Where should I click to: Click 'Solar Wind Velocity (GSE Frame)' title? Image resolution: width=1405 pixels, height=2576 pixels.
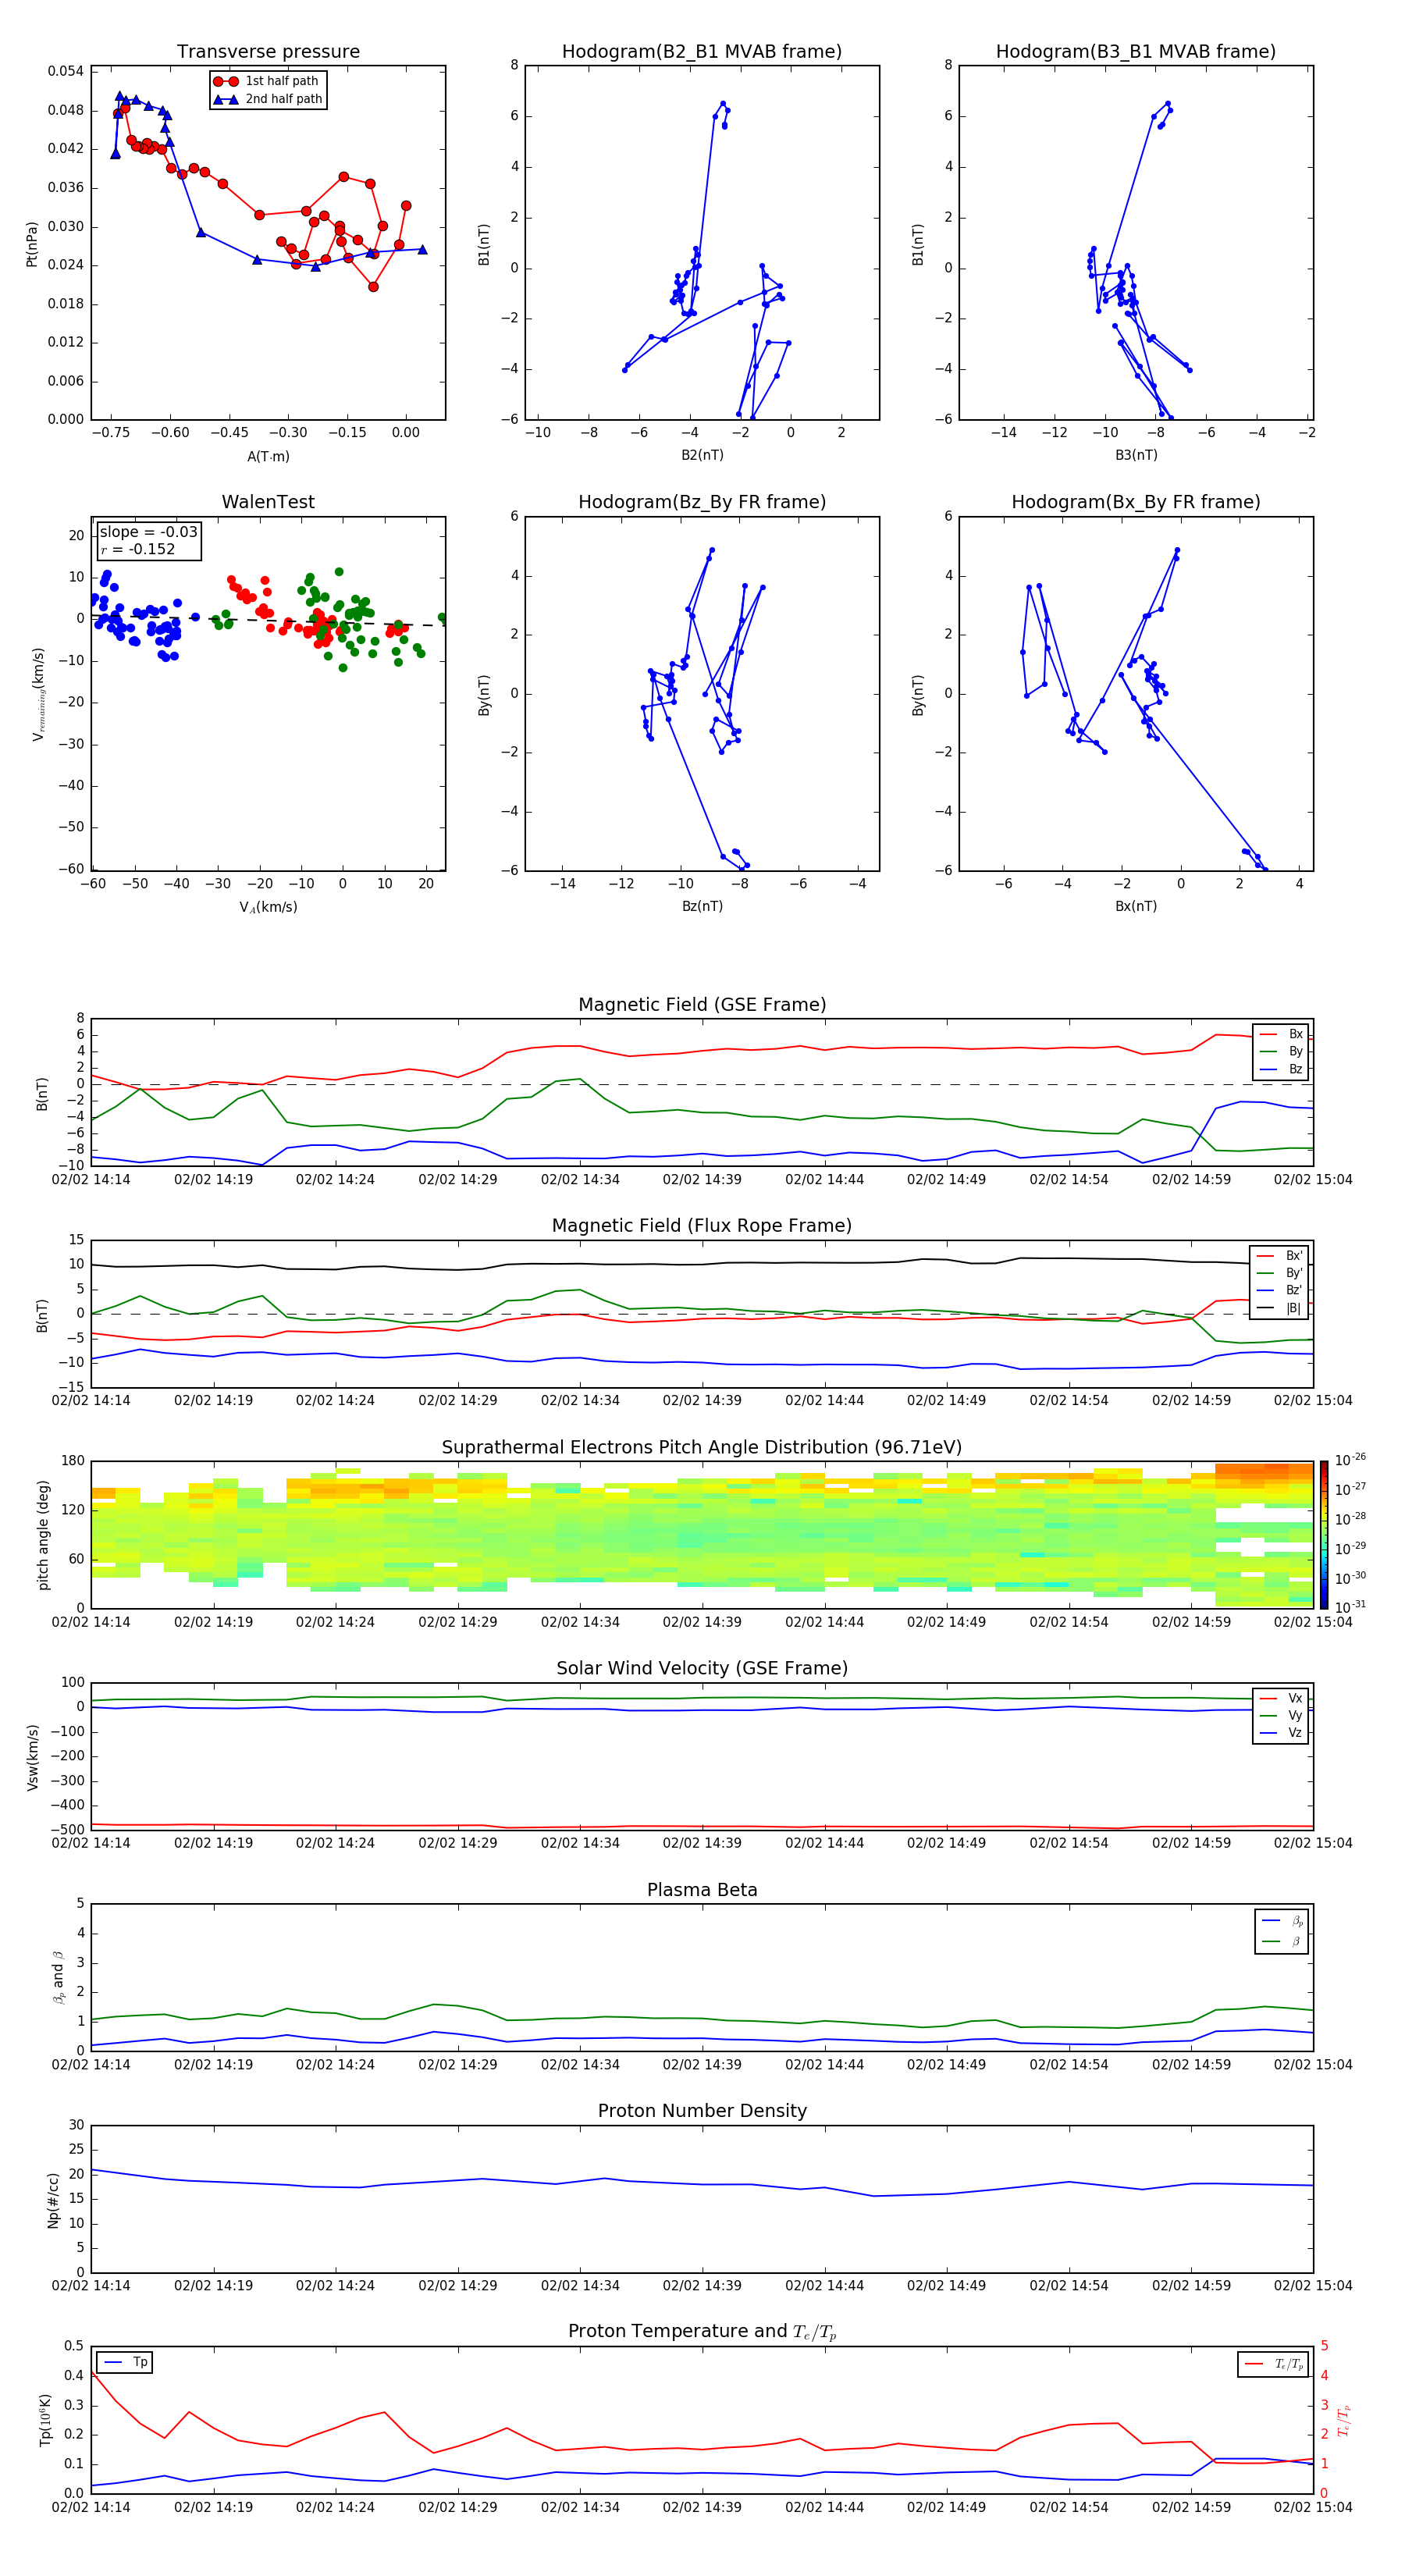pyautogui.click(x=702, y=1669)
